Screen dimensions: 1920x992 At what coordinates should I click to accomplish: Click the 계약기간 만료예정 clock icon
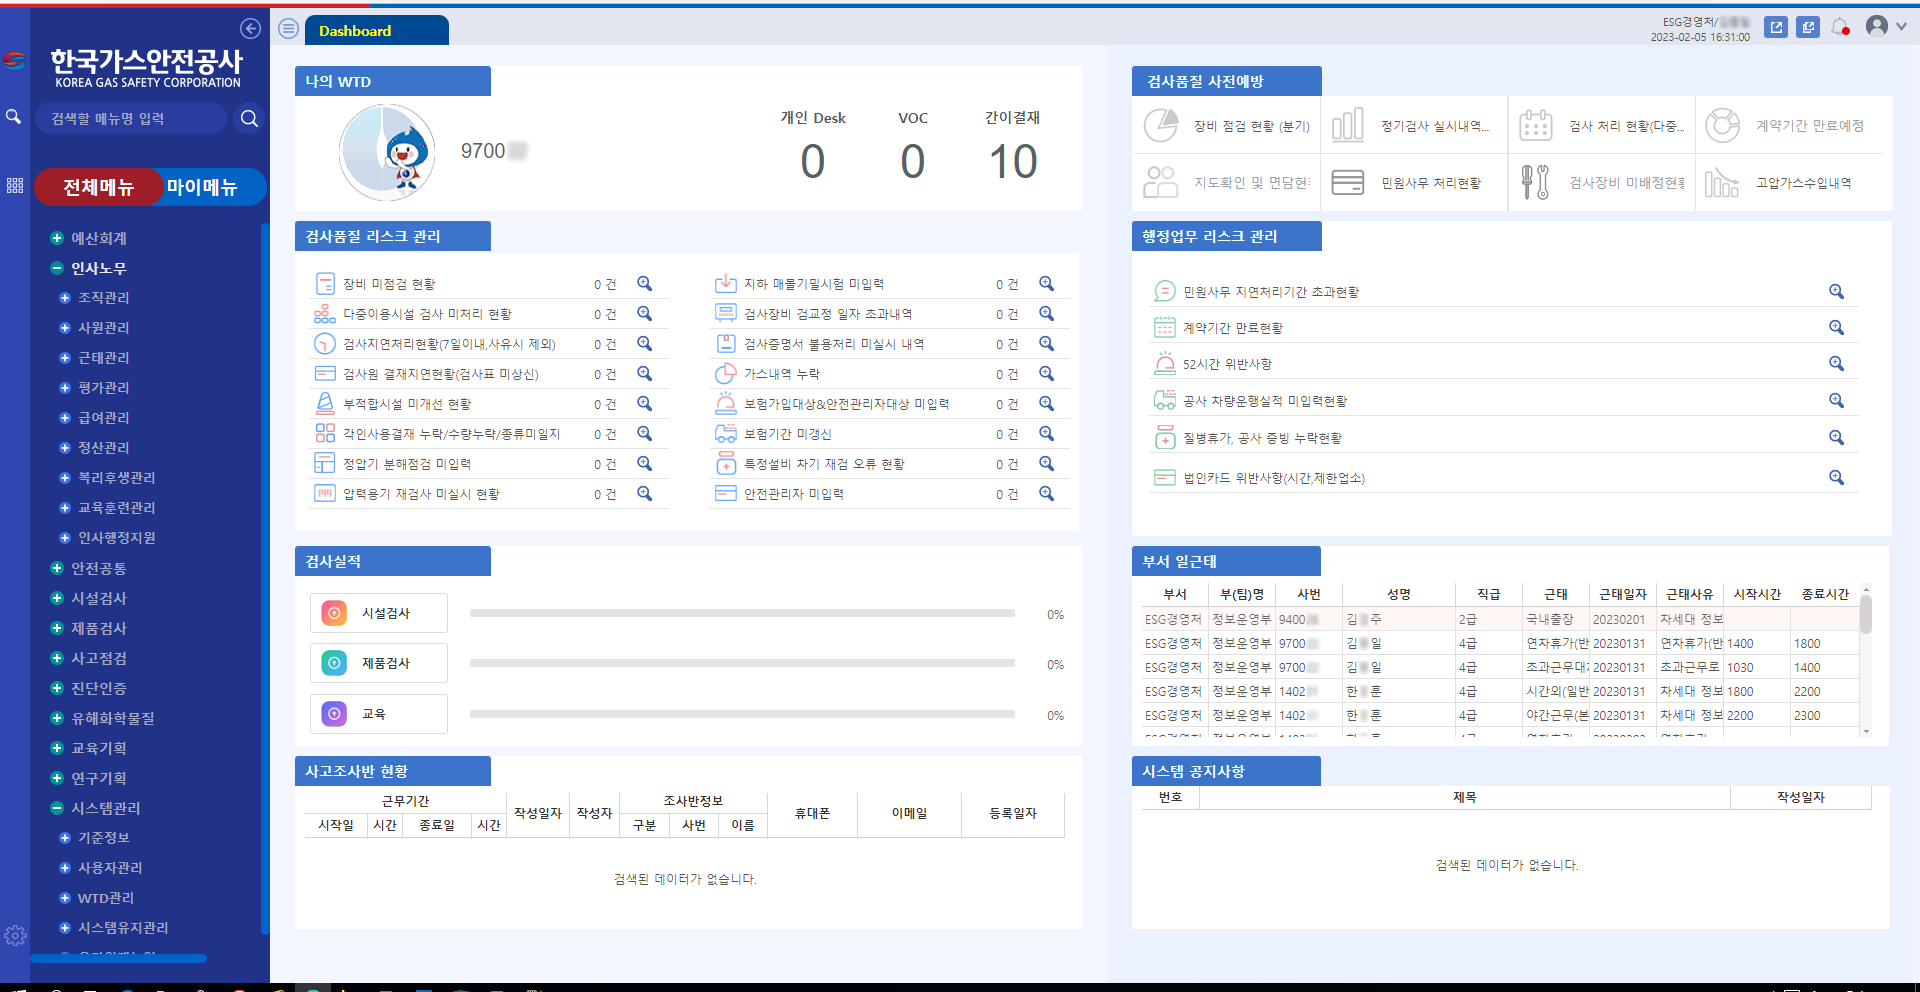coord(1722,124)
